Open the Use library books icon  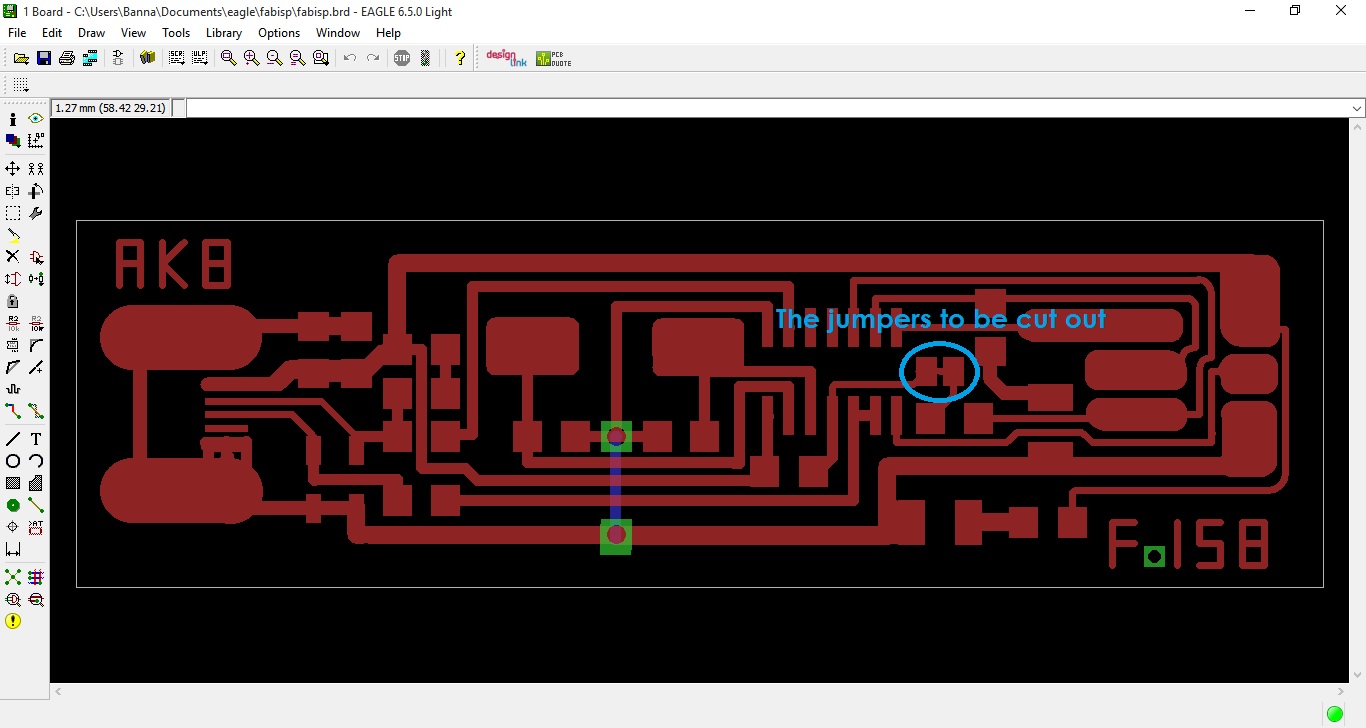pyautogui.click(x=148, y=58)
